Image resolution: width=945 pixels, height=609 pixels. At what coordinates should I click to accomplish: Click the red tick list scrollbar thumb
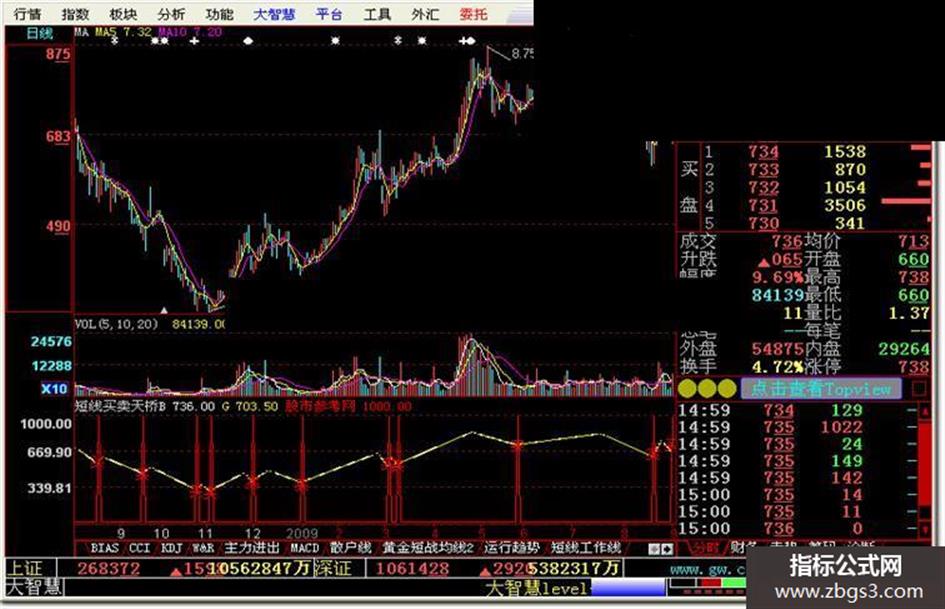click(x=924, y=463)
